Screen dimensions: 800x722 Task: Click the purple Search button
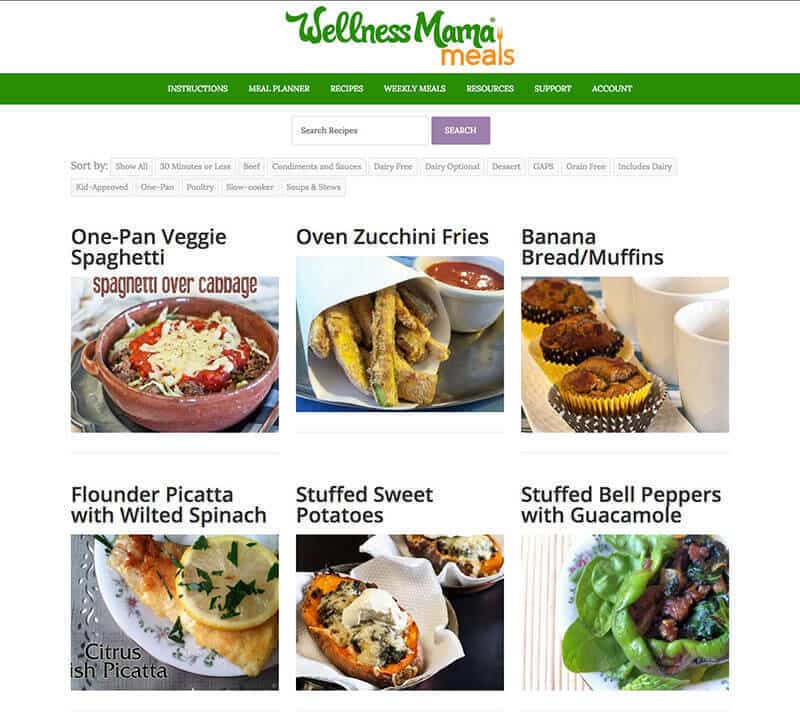point(461,131)
